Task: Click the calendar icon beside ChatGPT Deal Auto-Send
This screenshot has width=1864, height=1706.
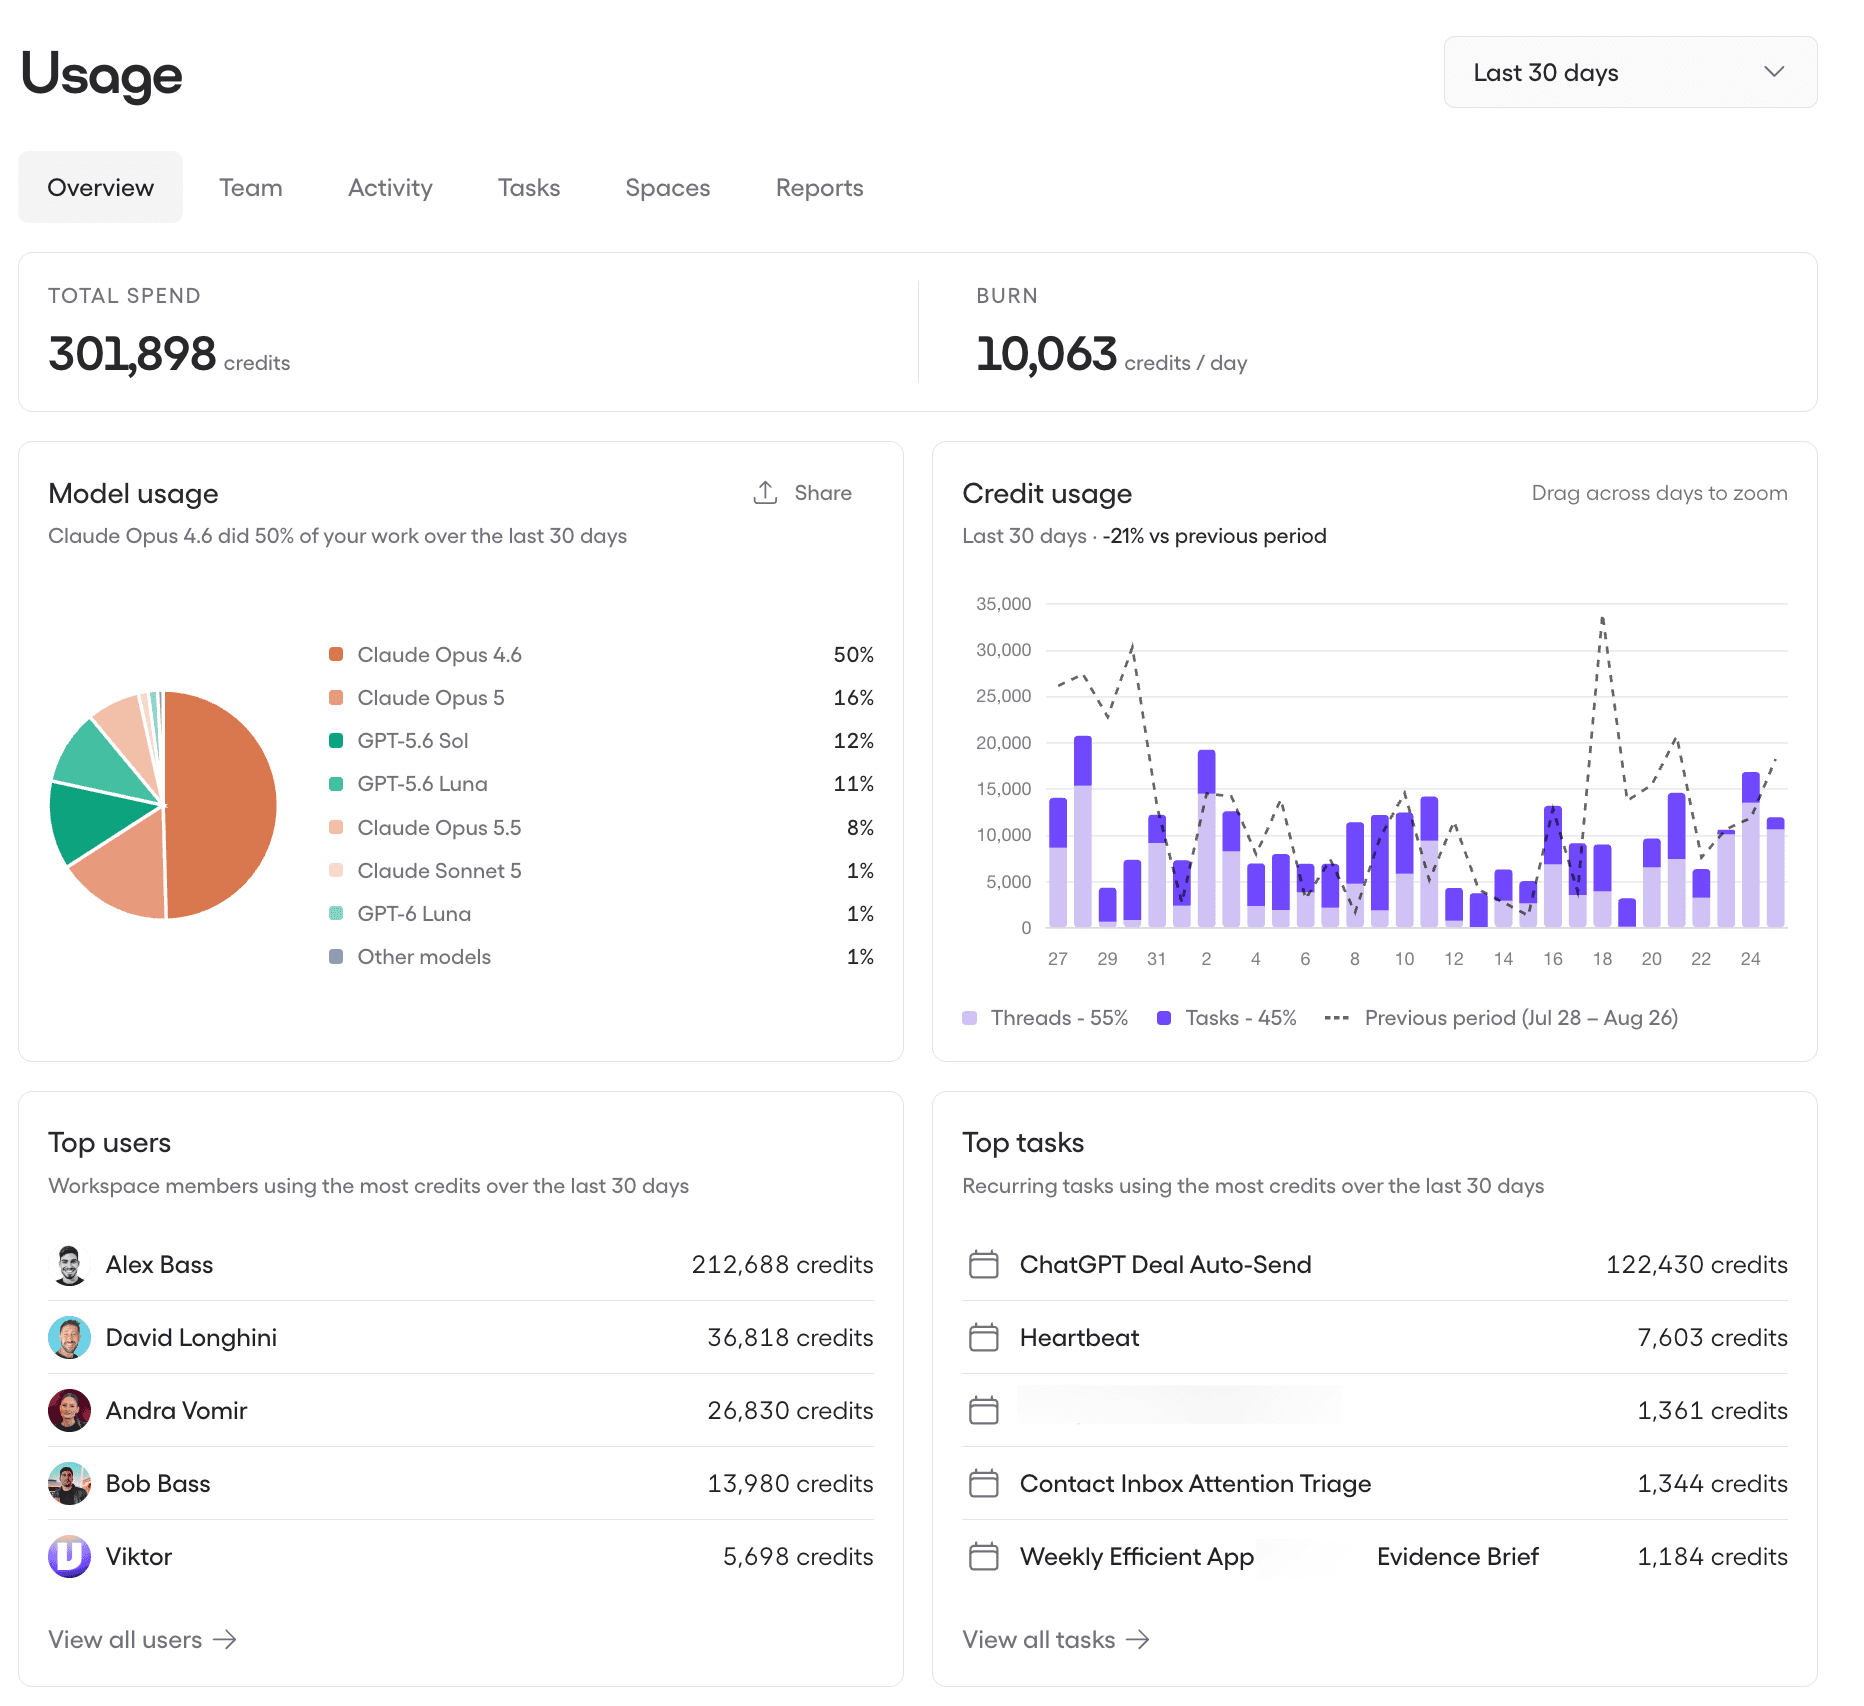Action: [x=984, y=1265]
